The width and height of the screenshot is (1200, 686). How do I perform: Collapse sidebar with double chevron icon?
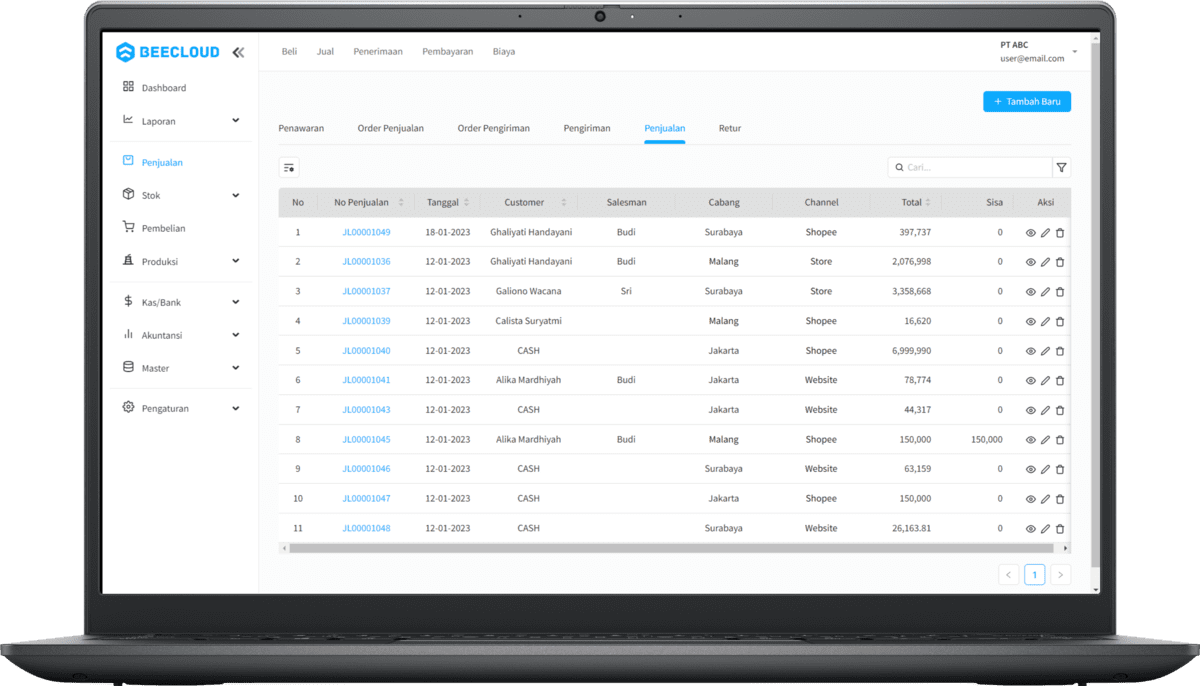coord(238,52)
